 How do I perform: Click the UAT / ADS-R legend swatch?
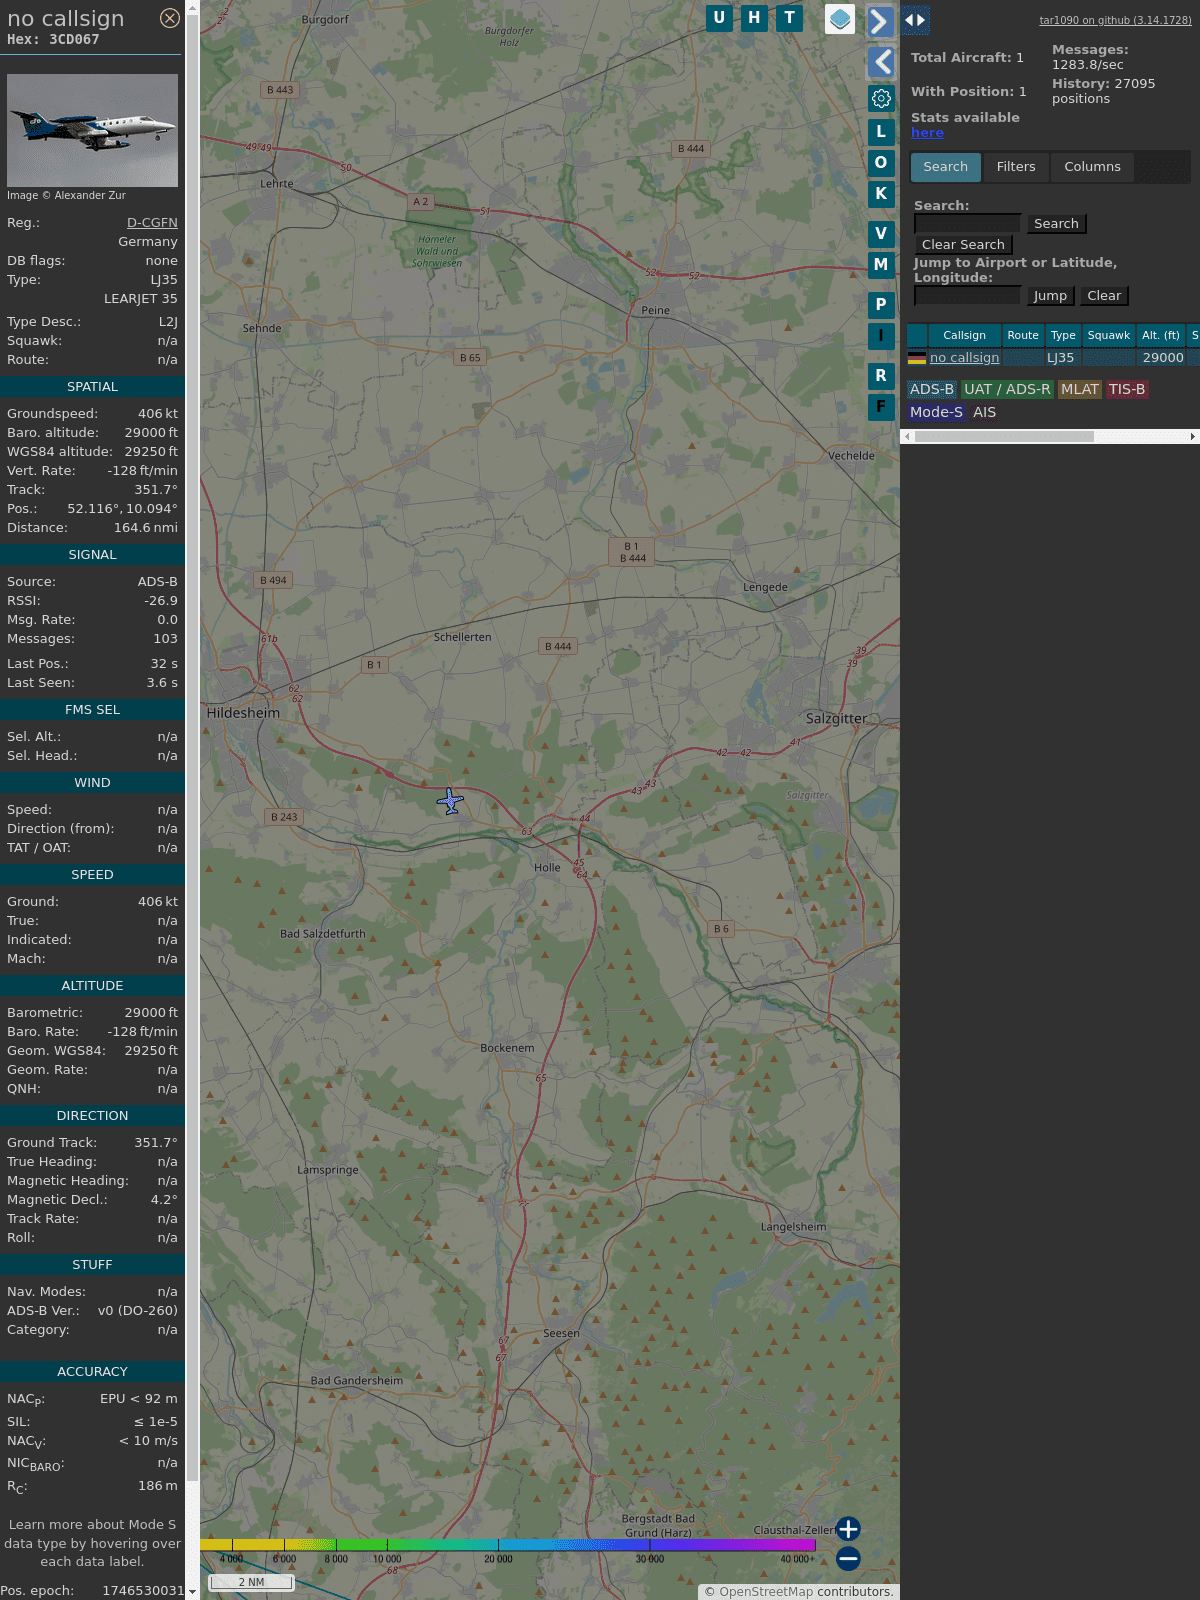click(1007, 390)
